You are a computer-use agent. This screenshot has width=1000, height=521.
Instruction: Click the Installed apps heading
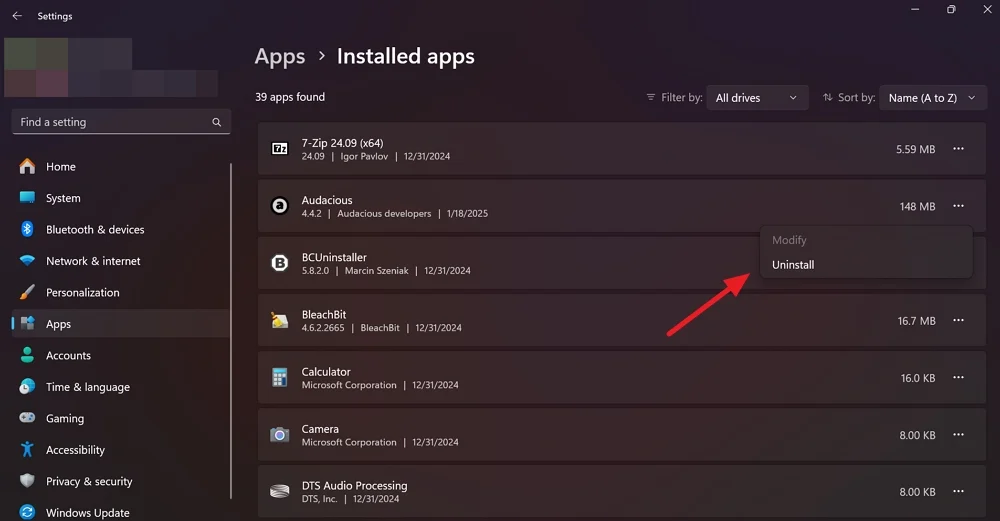coord(406,57)
